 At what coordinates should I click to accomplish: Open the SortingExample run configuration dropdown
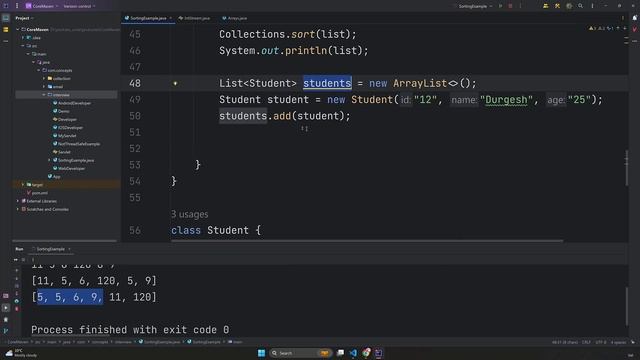point(475,6)
